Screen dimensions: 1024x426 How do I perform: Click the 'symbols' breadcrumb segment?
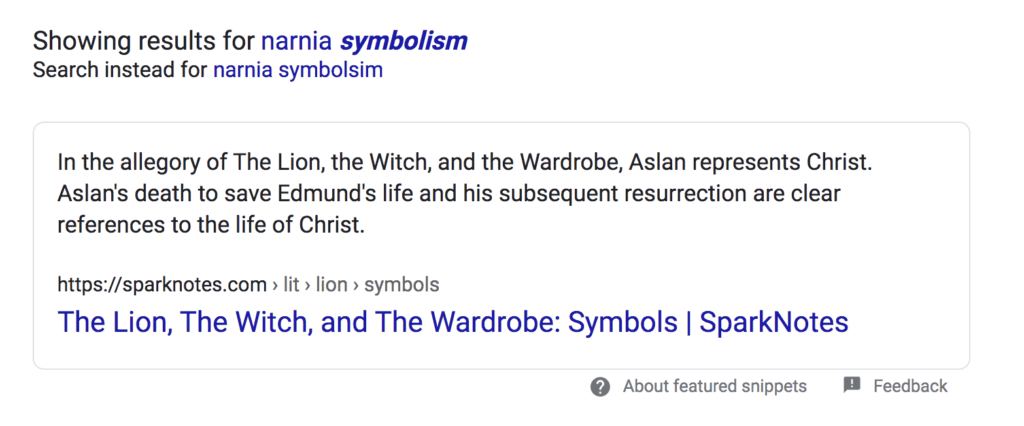[401, 285]
